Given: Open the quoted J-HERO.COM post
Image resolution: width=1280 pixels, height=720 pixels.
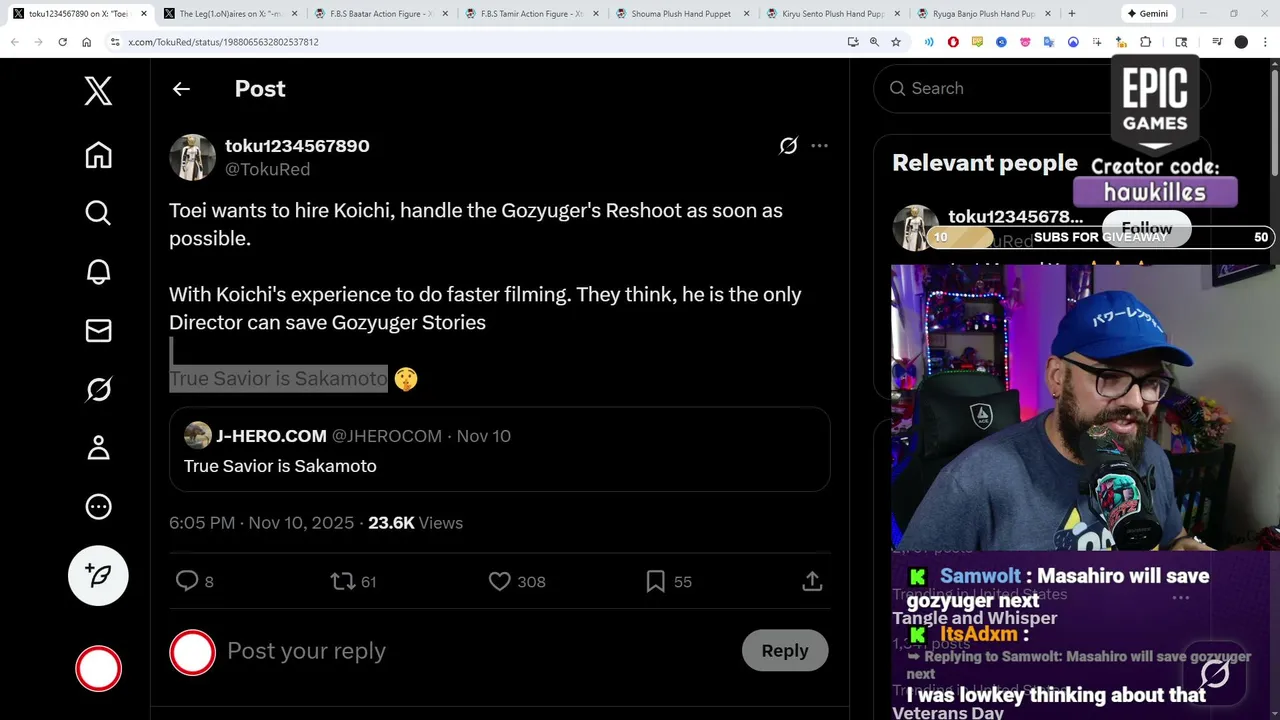Looking at the screenshot, I should click(x=499, y=449).
